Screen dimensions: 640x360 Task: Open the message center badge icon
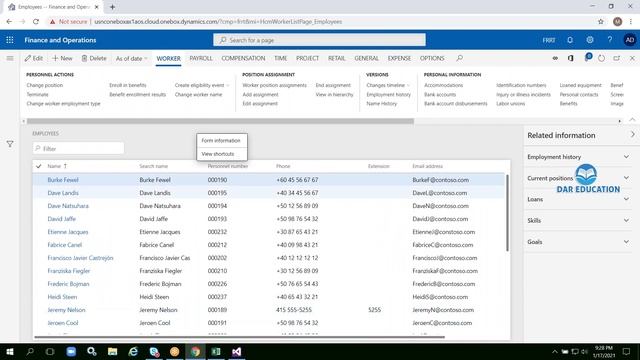point(587,58)
